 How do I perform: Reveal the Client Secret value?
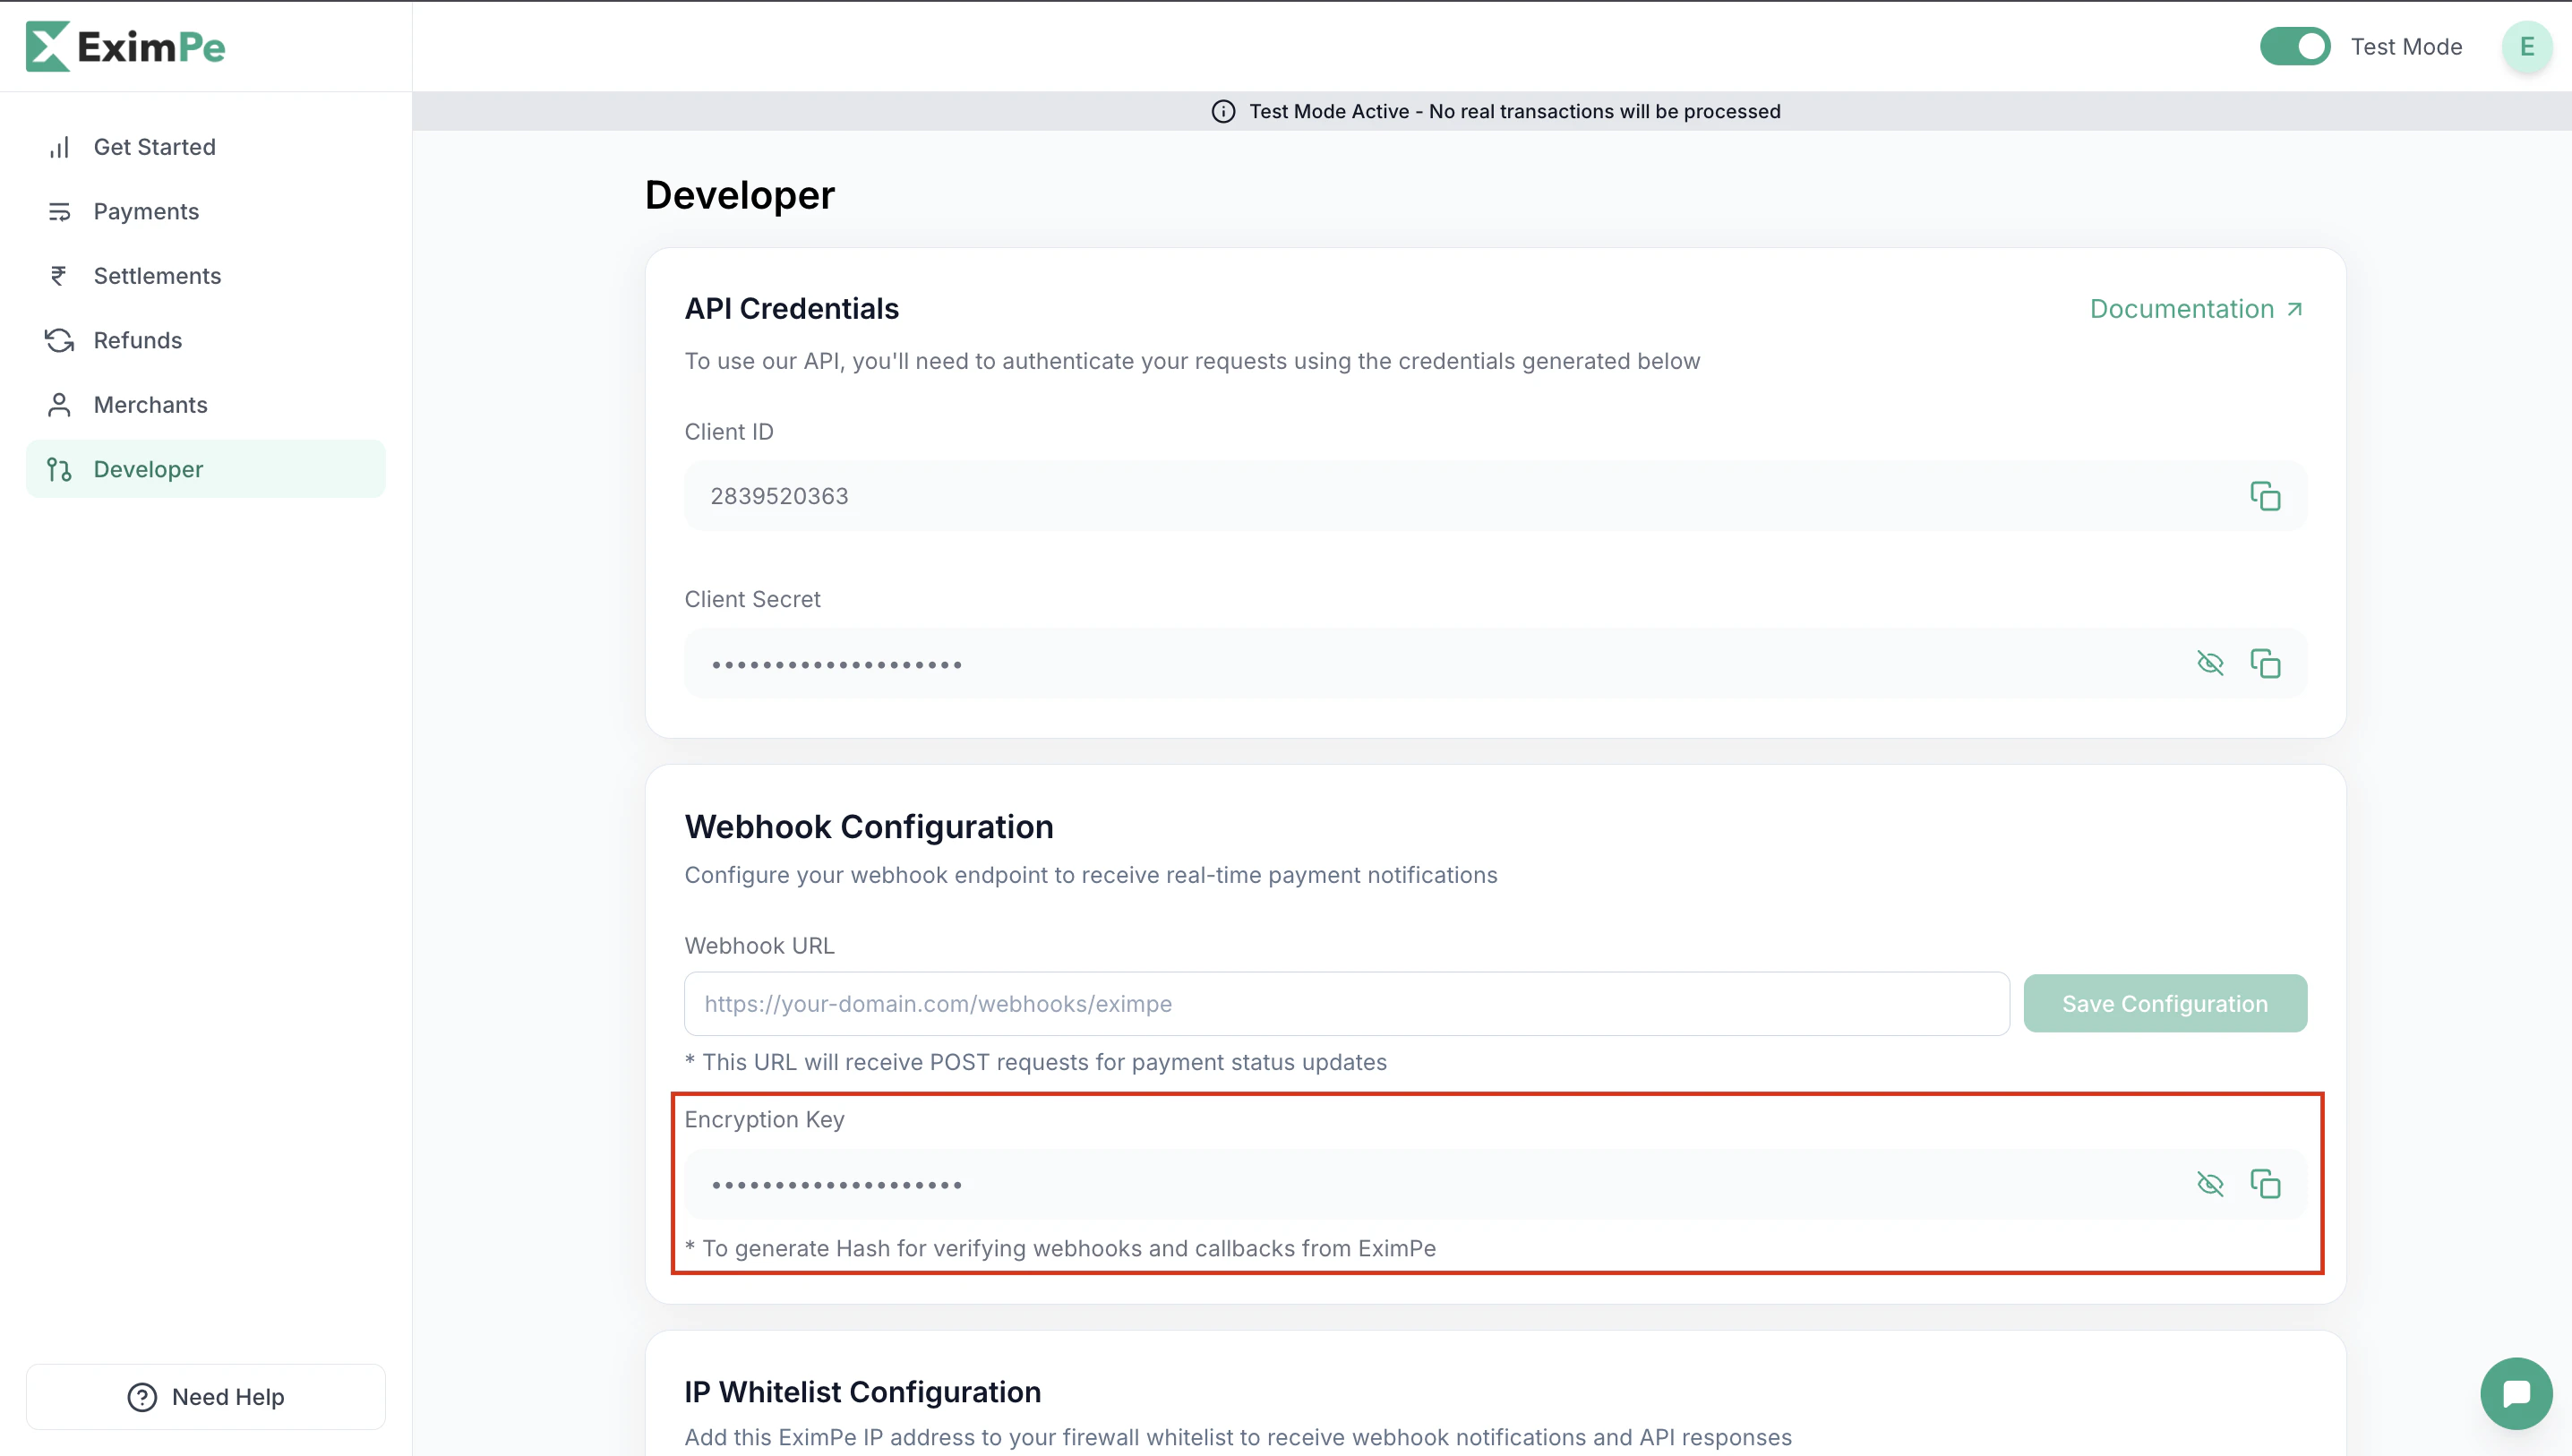[x=2211, y=663]
